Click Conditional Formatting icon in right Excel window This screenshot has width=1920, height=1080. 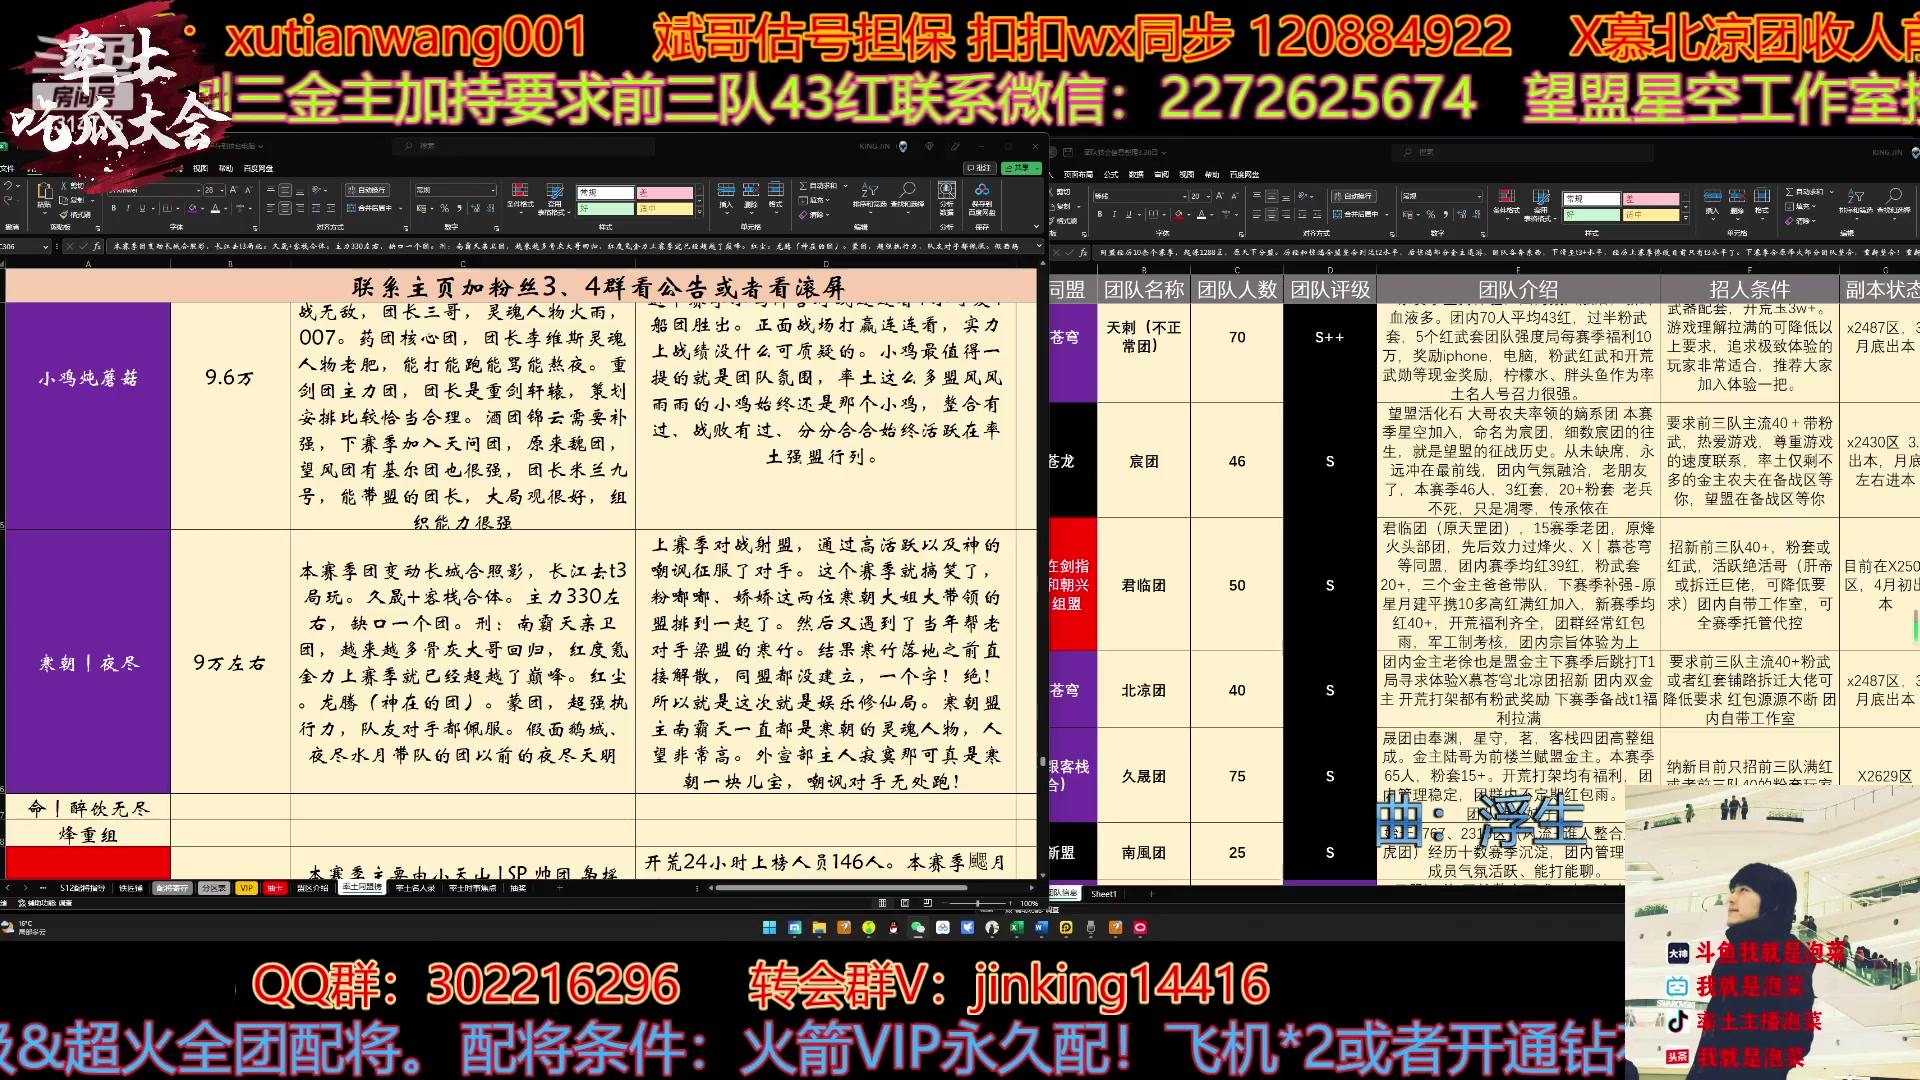1507,196
